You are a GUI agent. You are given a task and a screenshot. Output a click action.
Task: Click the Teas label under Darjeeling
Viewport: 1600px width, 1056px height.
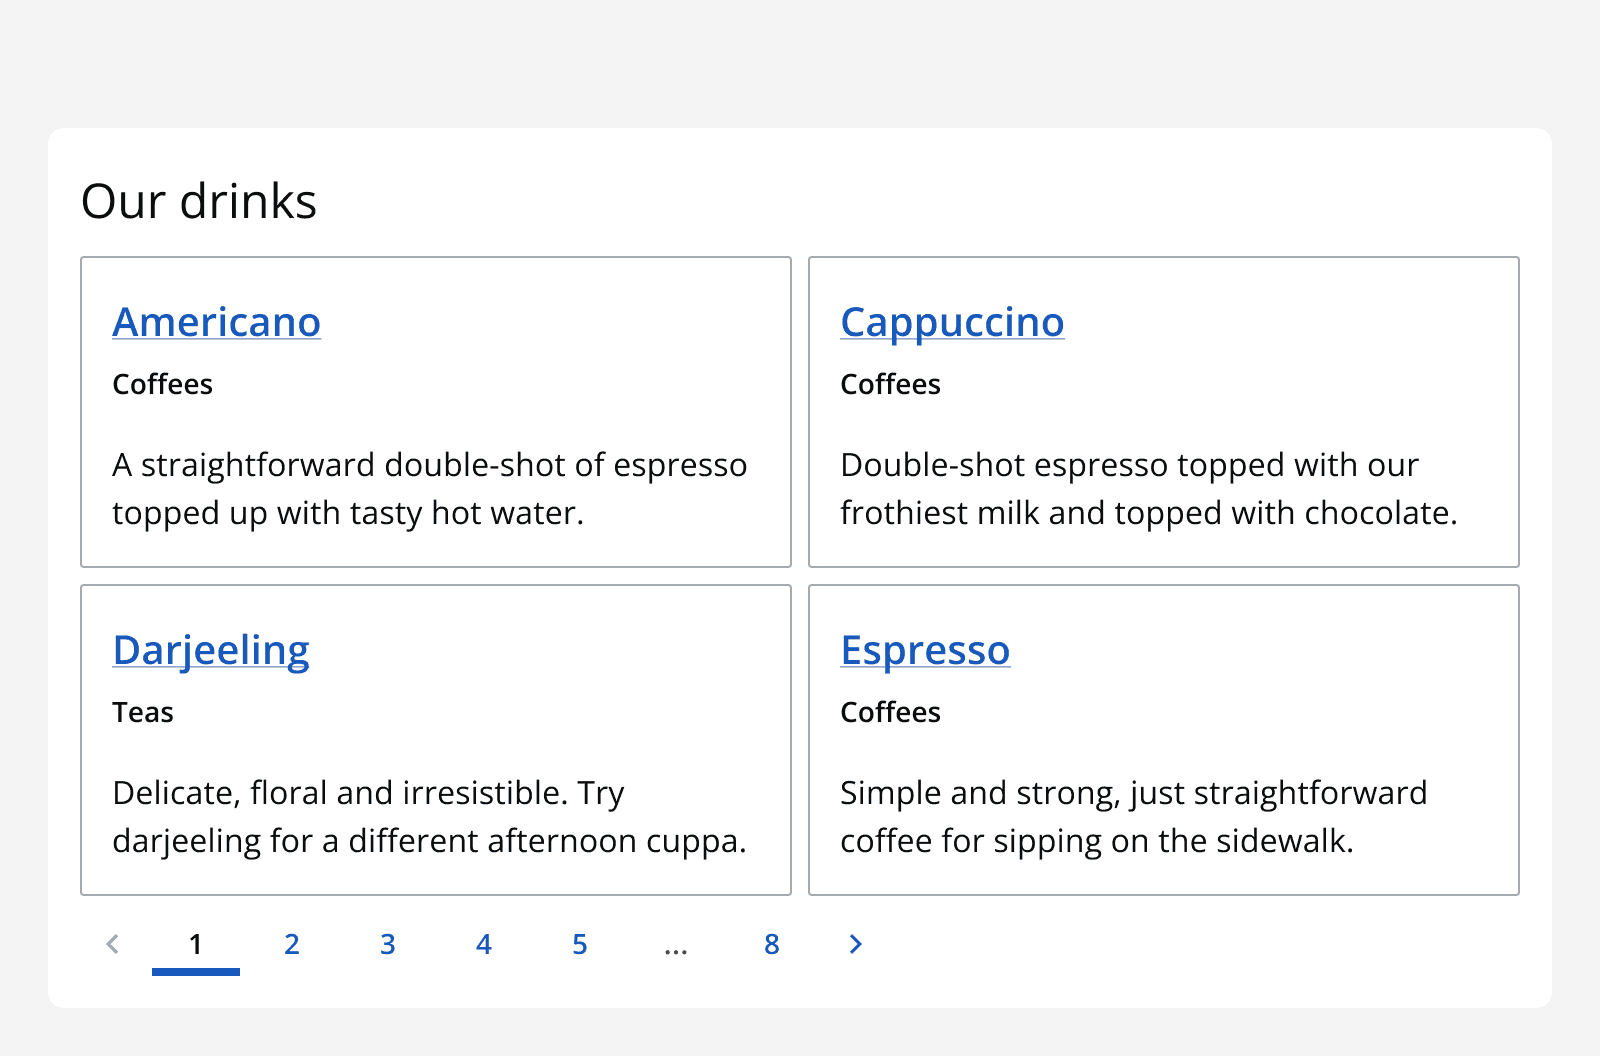pos(144,712)
